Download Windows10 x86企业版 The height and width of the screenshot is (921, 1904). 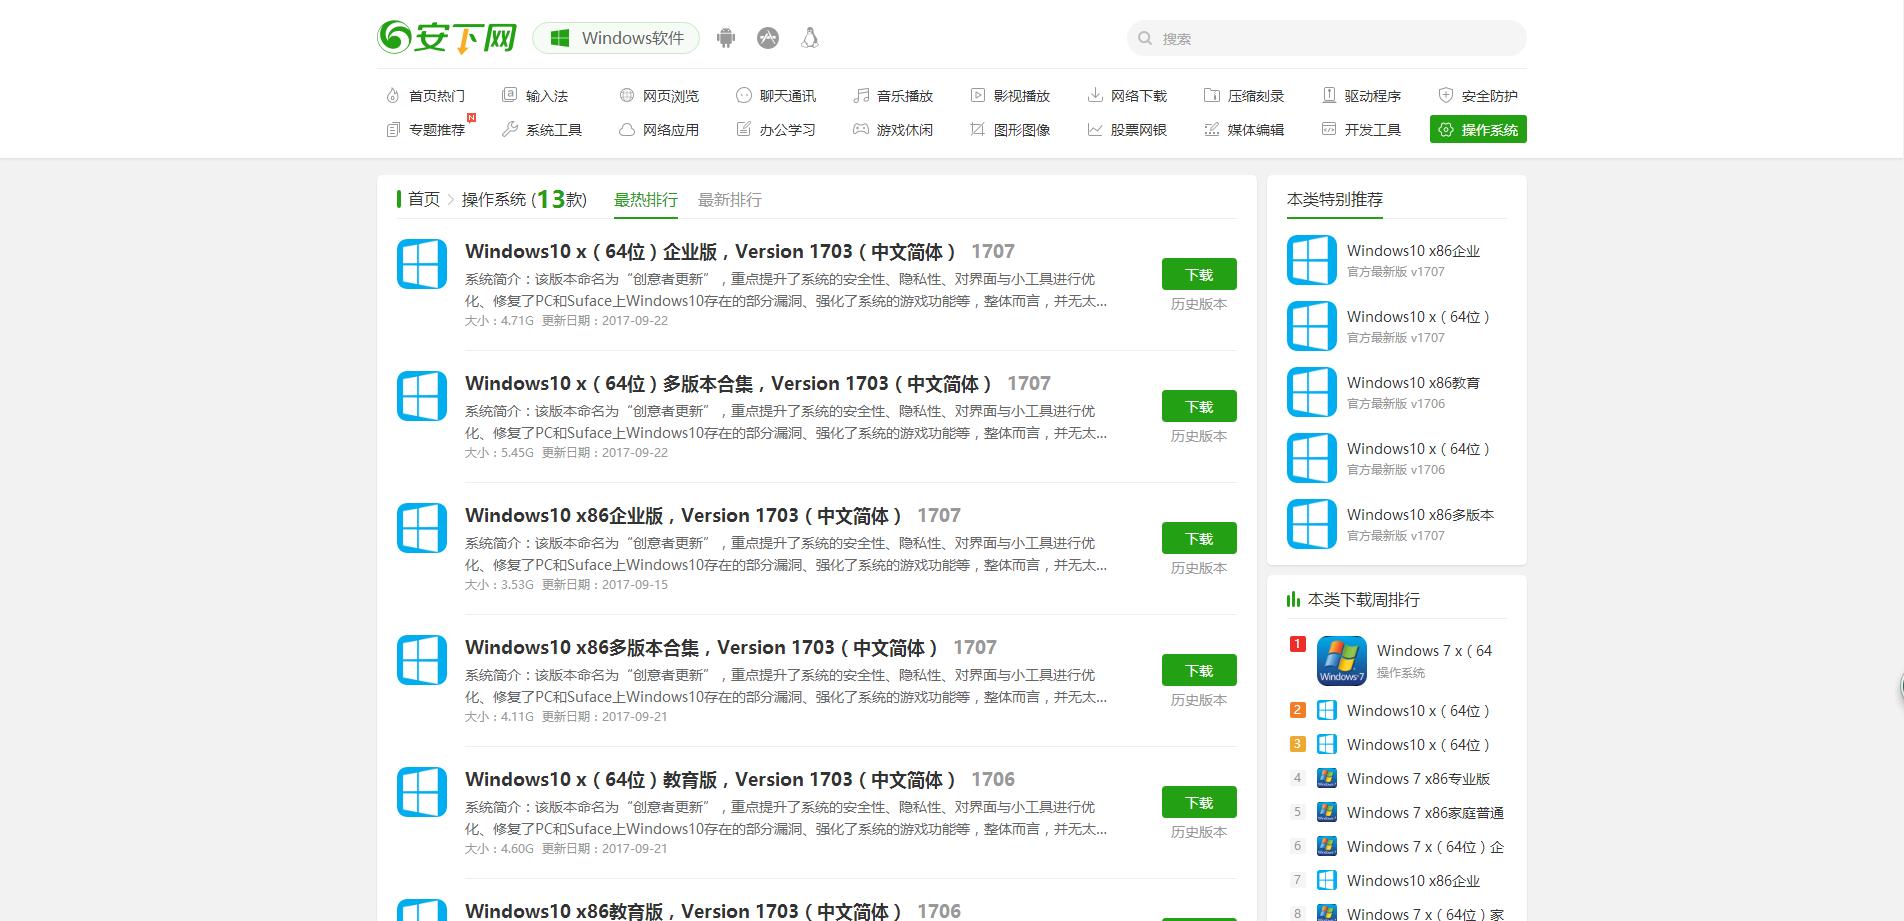1199,538
